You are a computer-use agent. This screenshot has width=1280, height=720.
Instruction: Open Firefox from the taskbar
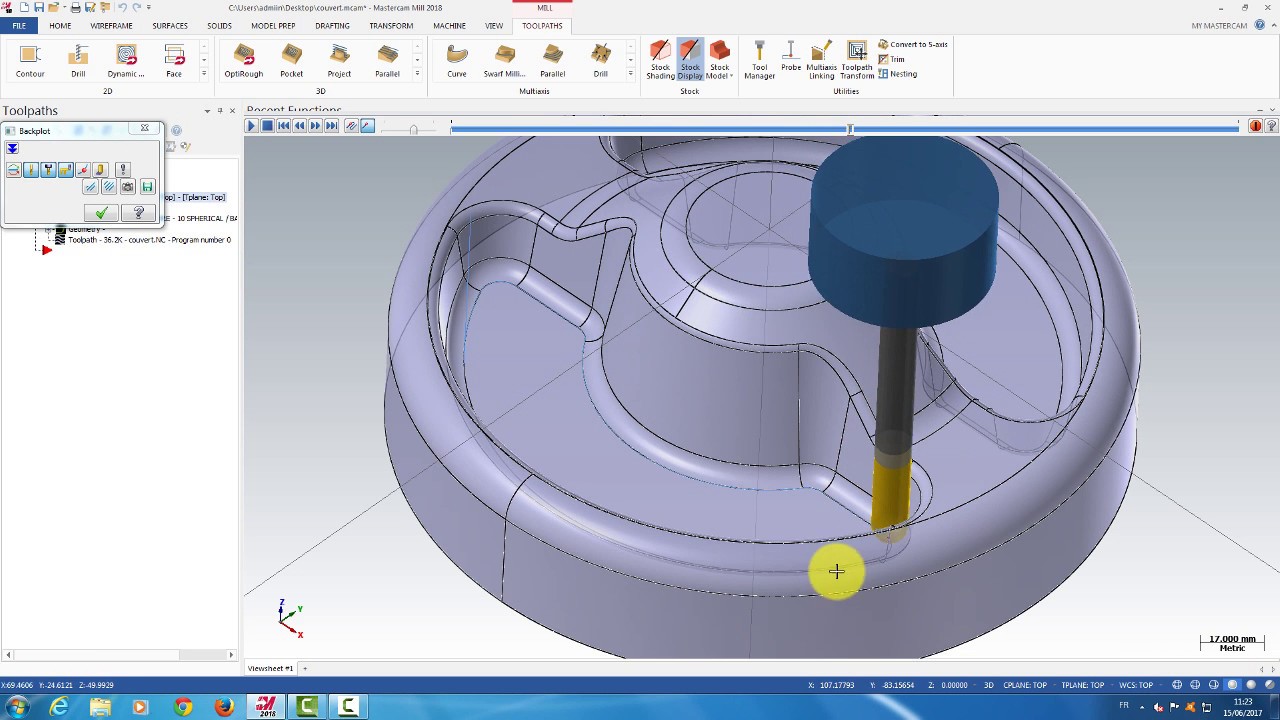pos(224,707)
